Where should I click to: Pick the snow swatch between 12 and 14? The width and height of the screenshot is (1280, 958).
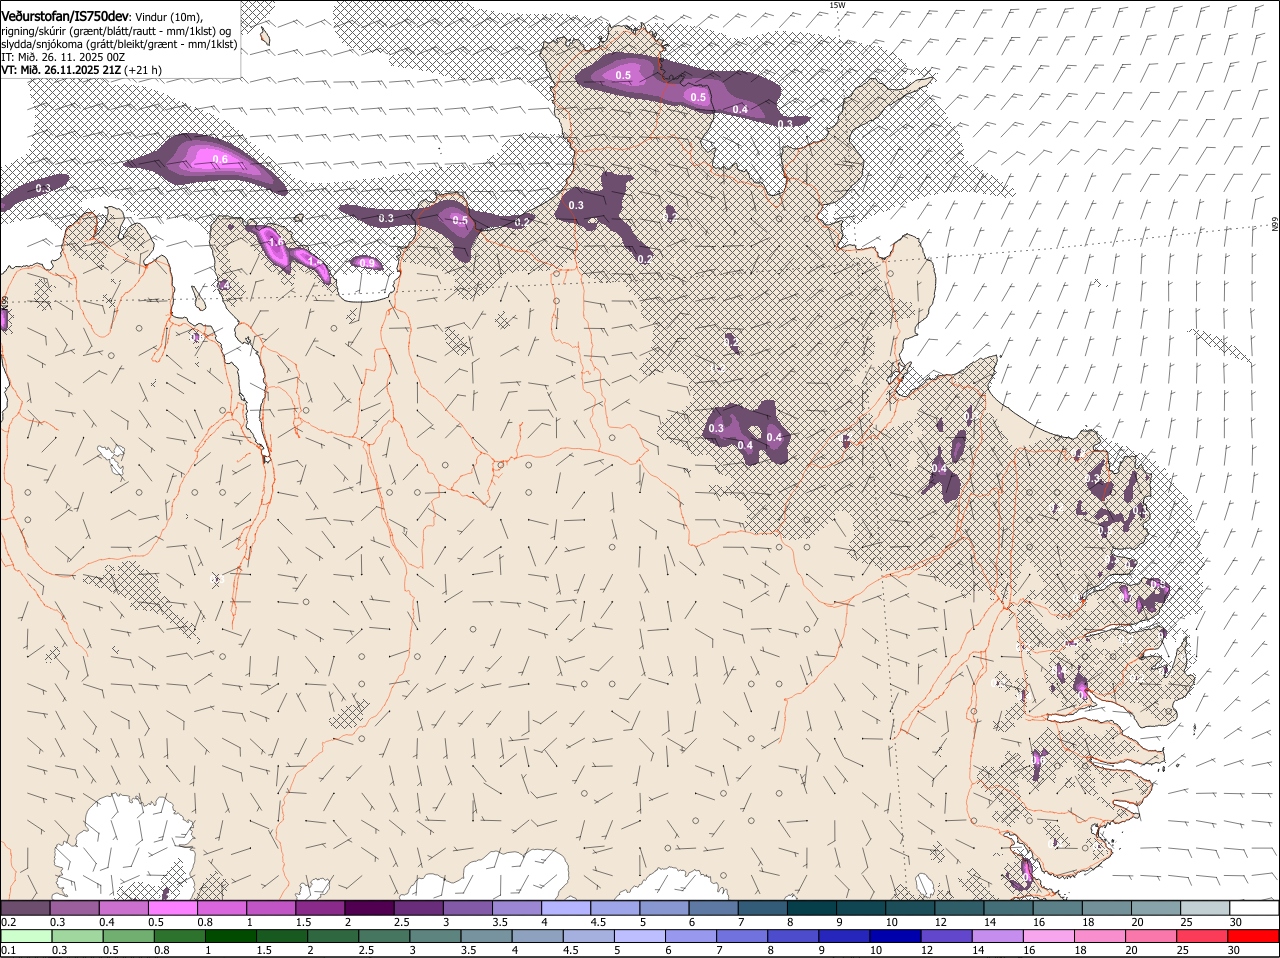tap(959, 907)
